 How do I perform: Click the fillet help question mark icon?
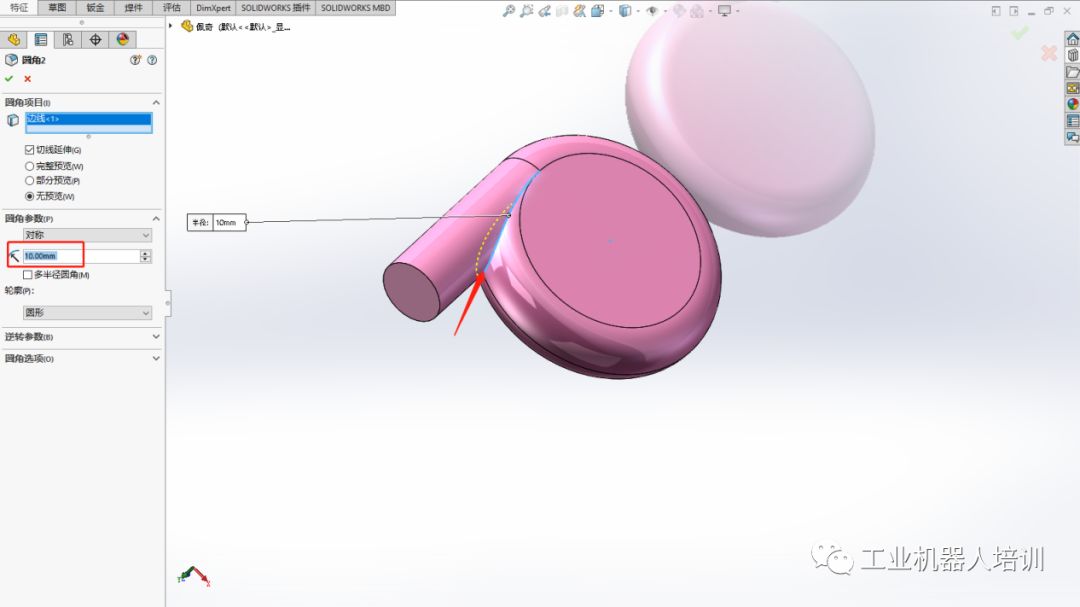point(152,60)
